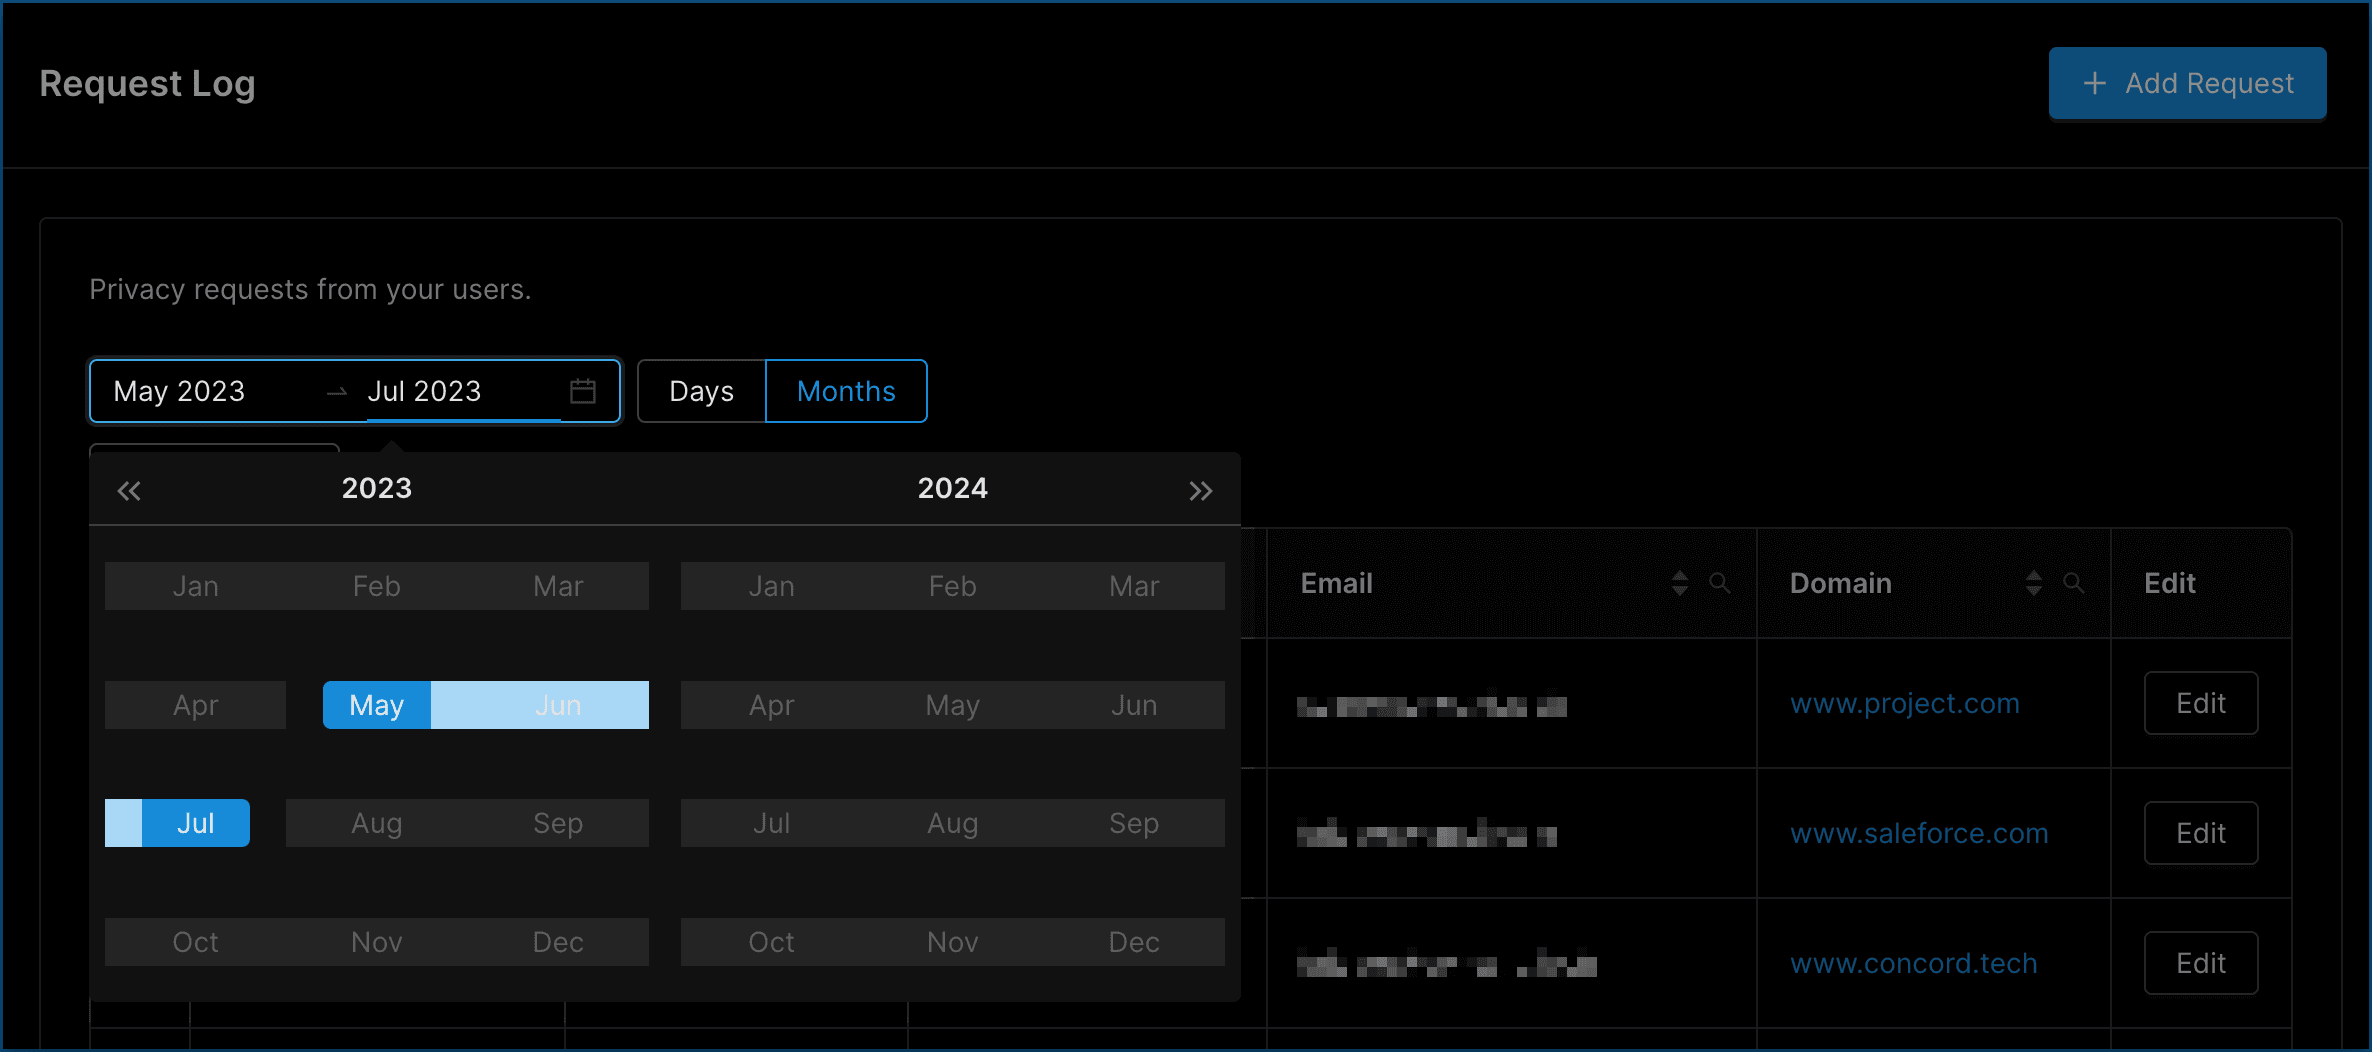Edit the www.concord.tech request row
Image resolution: width=2372 pixels, height=1052 pixels.
click(x=2200, y=963)
